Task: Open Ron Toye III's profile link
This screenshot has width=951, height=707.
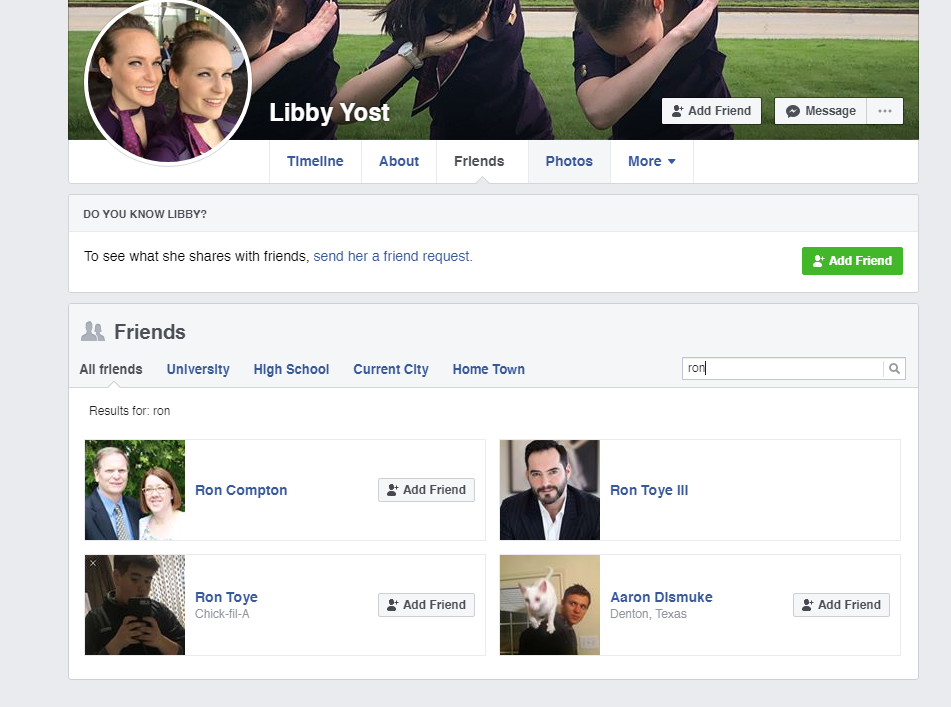Action: pos(649,490)
